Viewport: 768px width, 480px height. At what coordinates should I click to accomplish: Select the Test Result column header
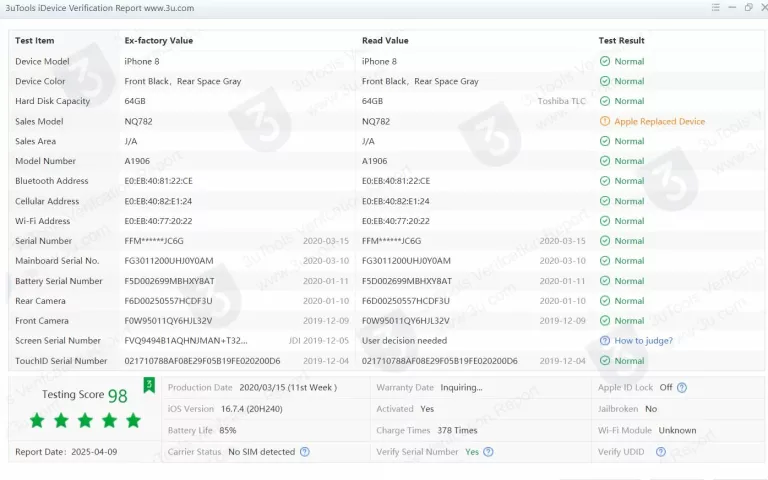click(x=621, y=41)
